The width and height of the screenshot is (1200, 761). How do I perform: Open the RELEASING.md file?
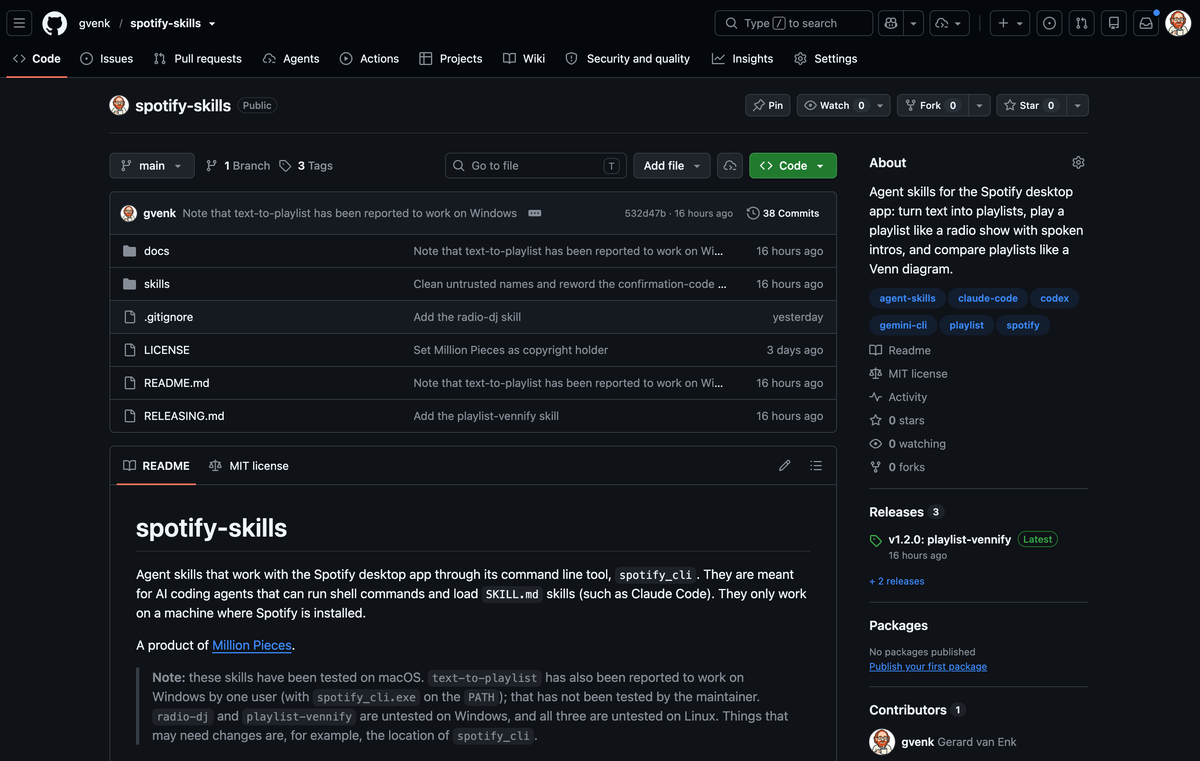click(184, 416)
